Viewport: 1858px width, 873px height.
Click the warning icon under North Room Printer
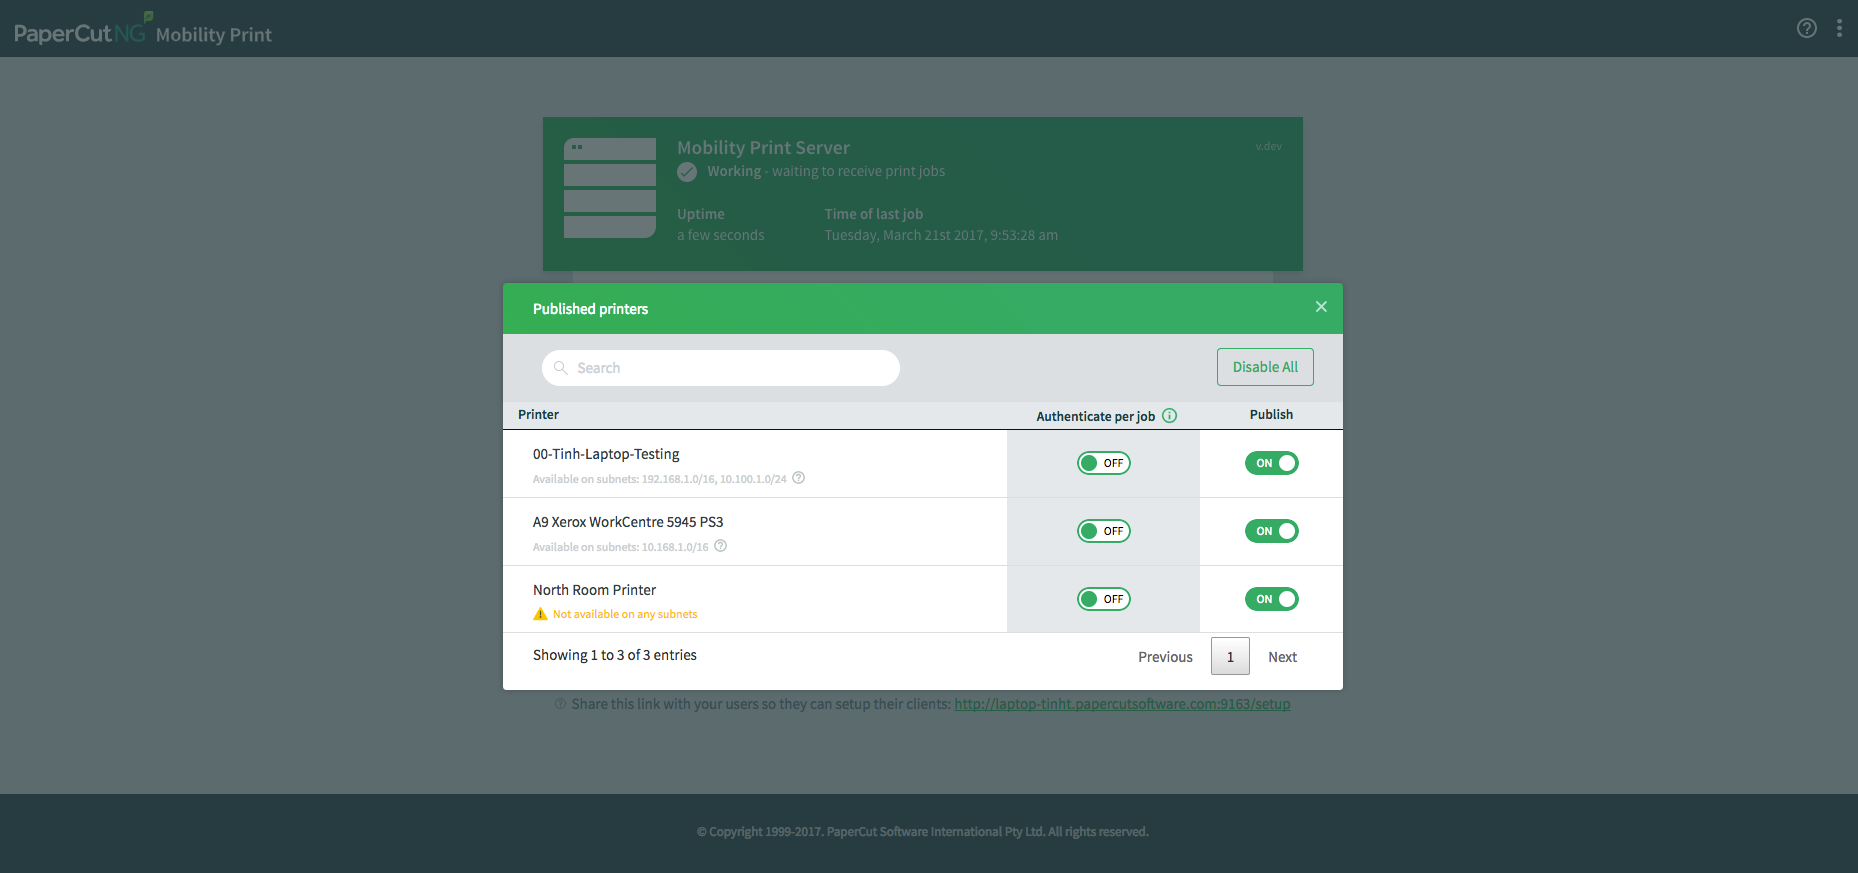(x=540, y=614)
